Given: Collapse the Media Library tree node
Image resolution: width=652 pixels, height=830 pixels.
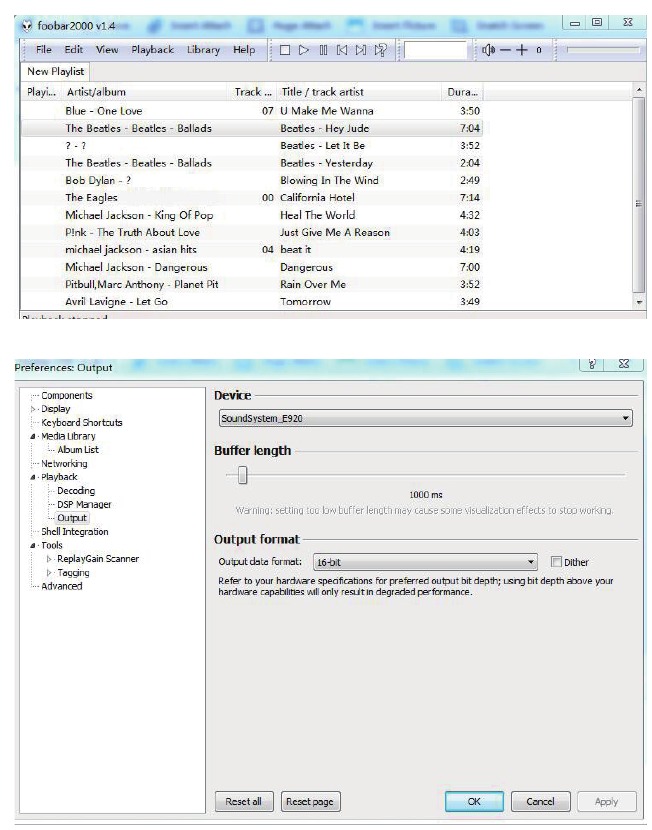Looking at the screenshot, I should tap(33, 437).
